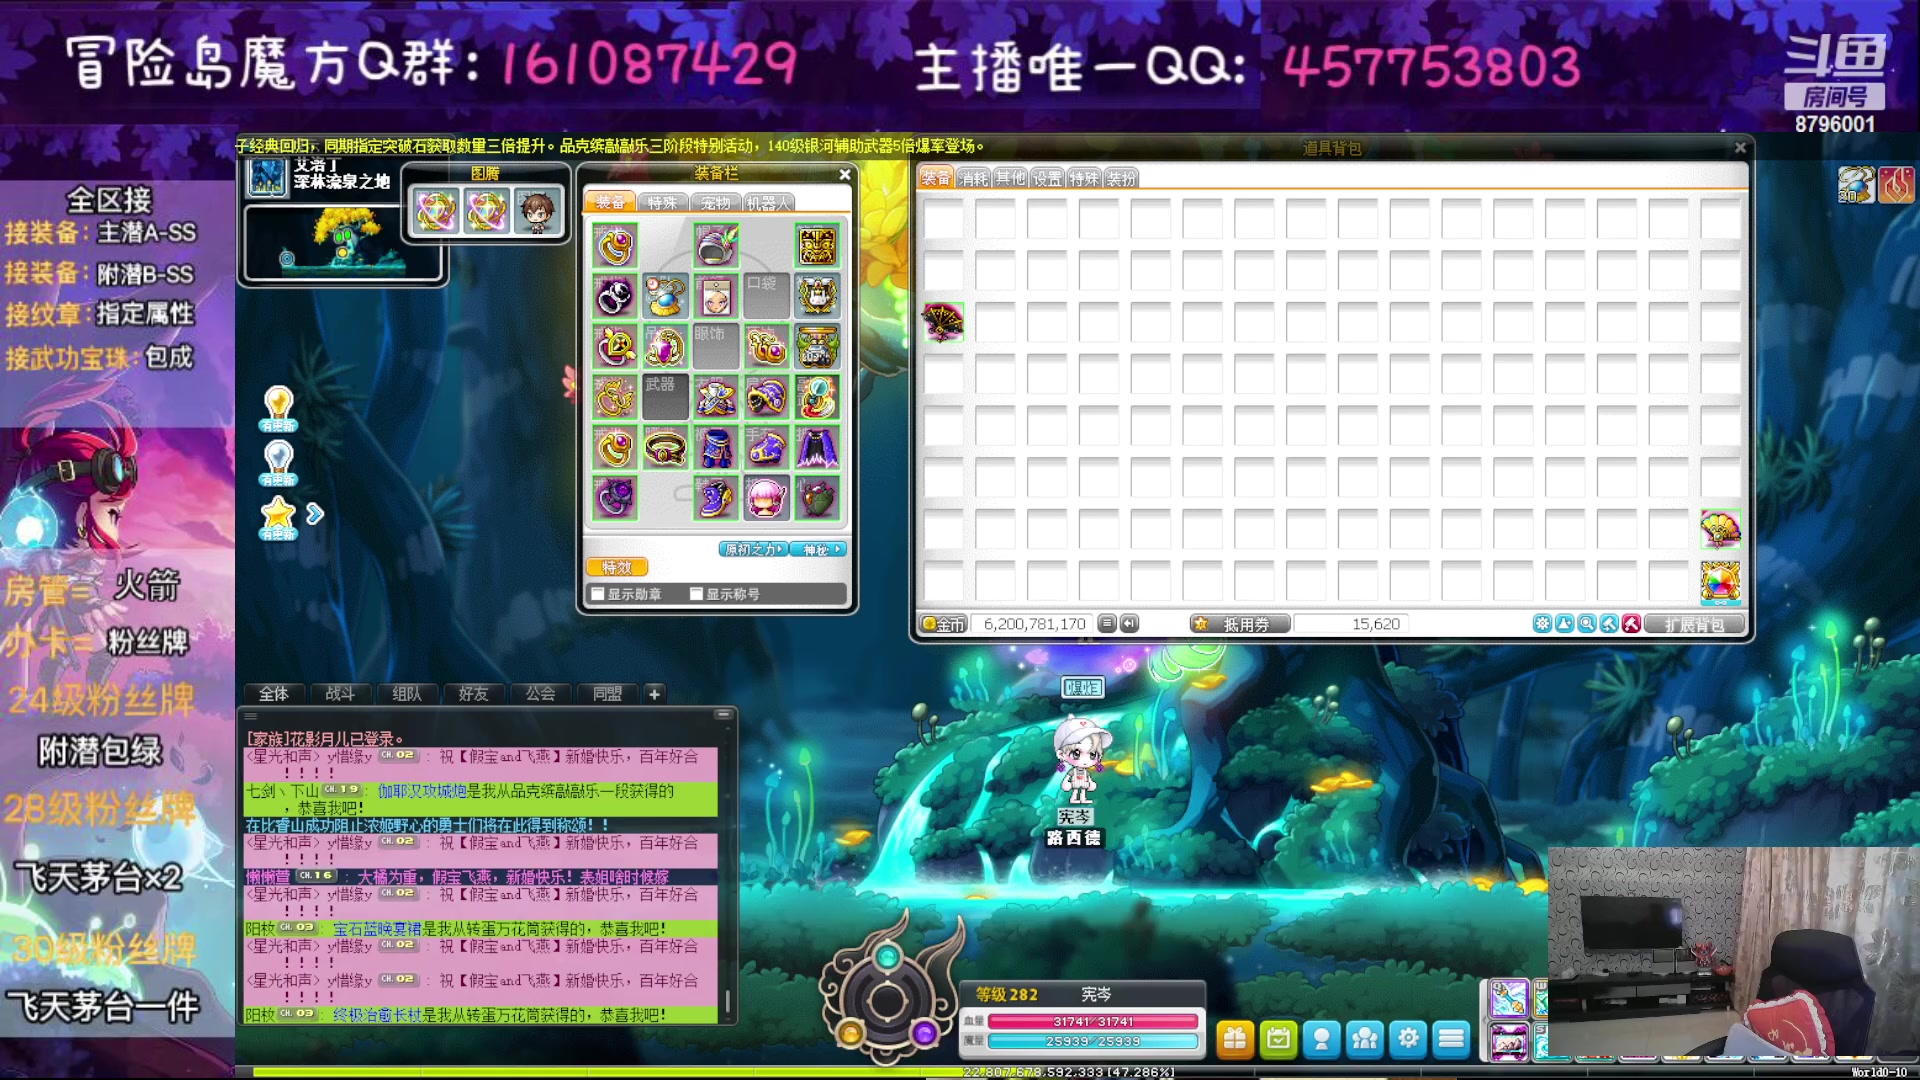The height and width of the screenshot is (1080, 1920).
Task: Open the 其他 tab in inventory
Action: [x=1010, y=178]
